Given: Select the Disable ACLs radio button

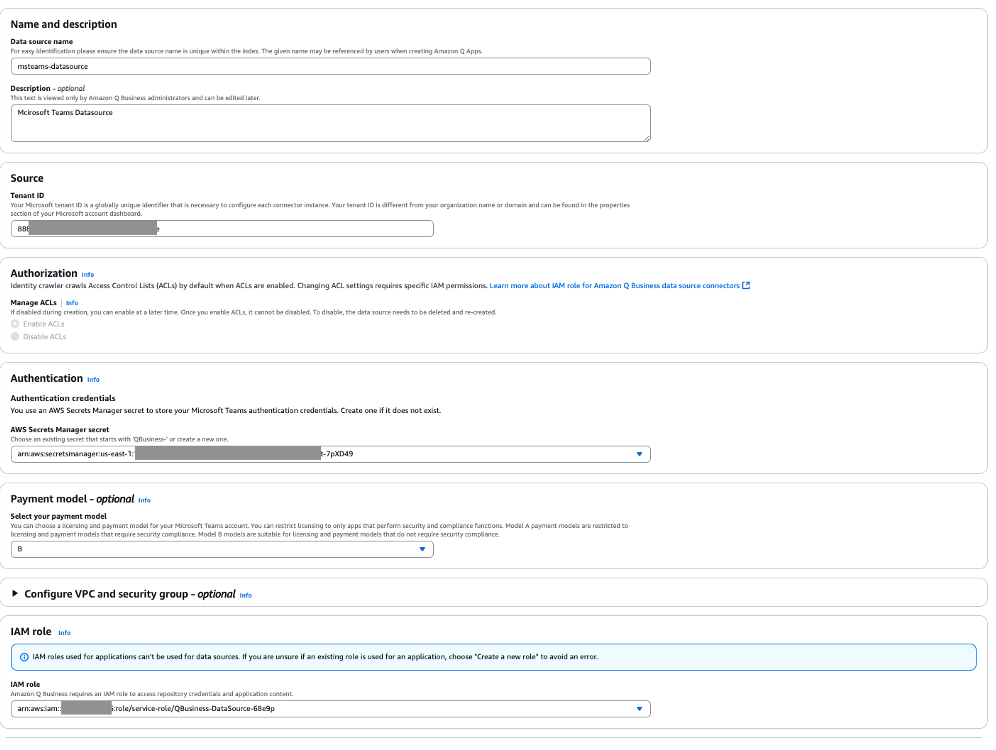Looking at the screenshot, I should [15, 337].
